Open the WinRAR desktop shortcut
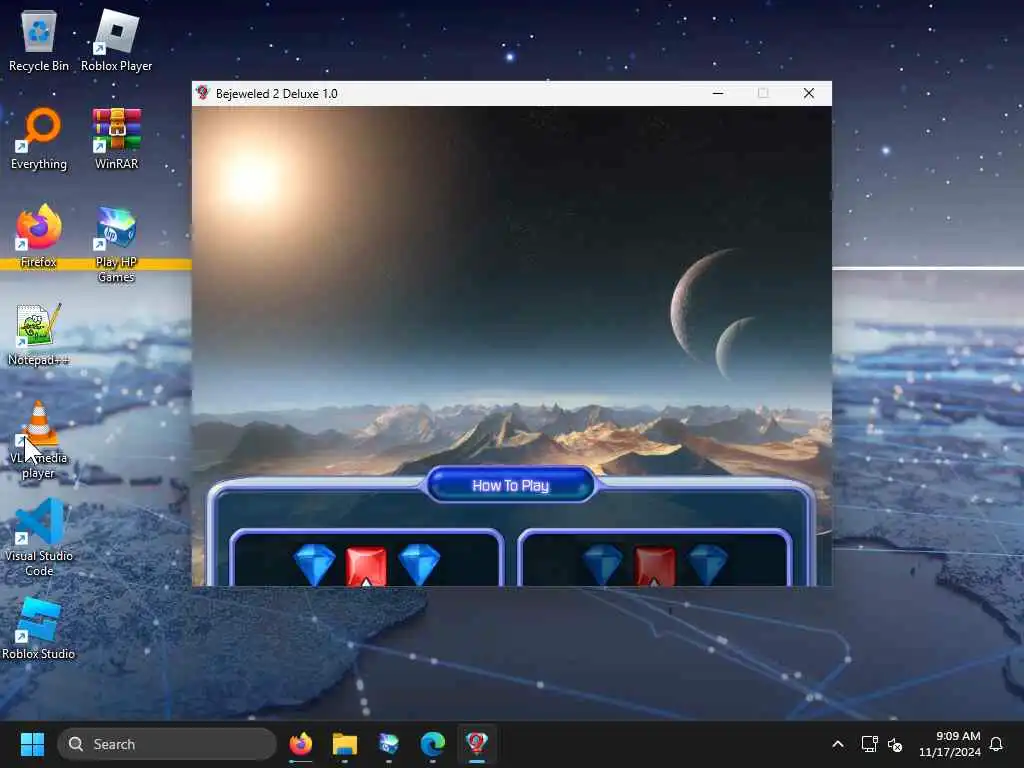 click(x=116, y=138)
